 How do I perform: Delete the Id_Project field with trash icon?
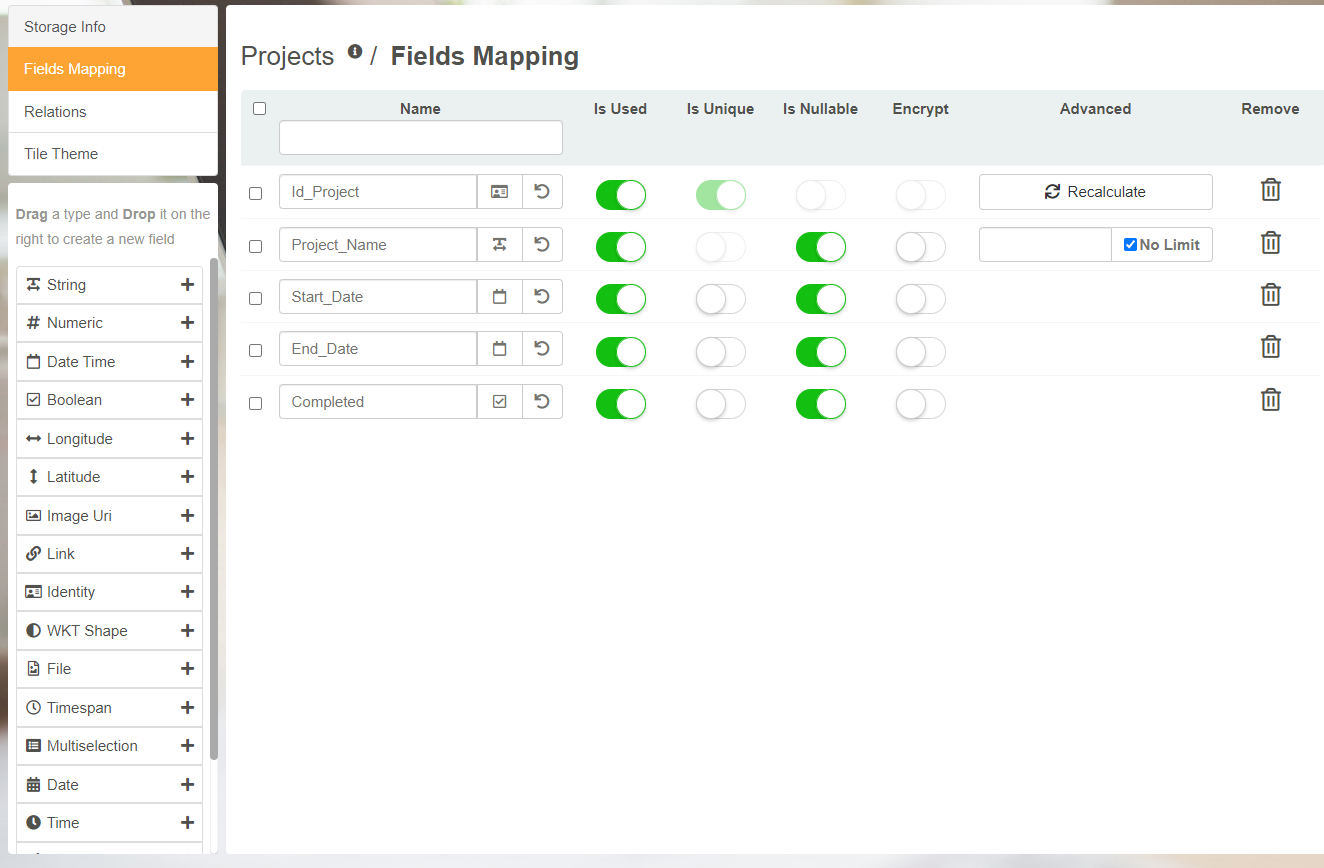pos(1270,190)
